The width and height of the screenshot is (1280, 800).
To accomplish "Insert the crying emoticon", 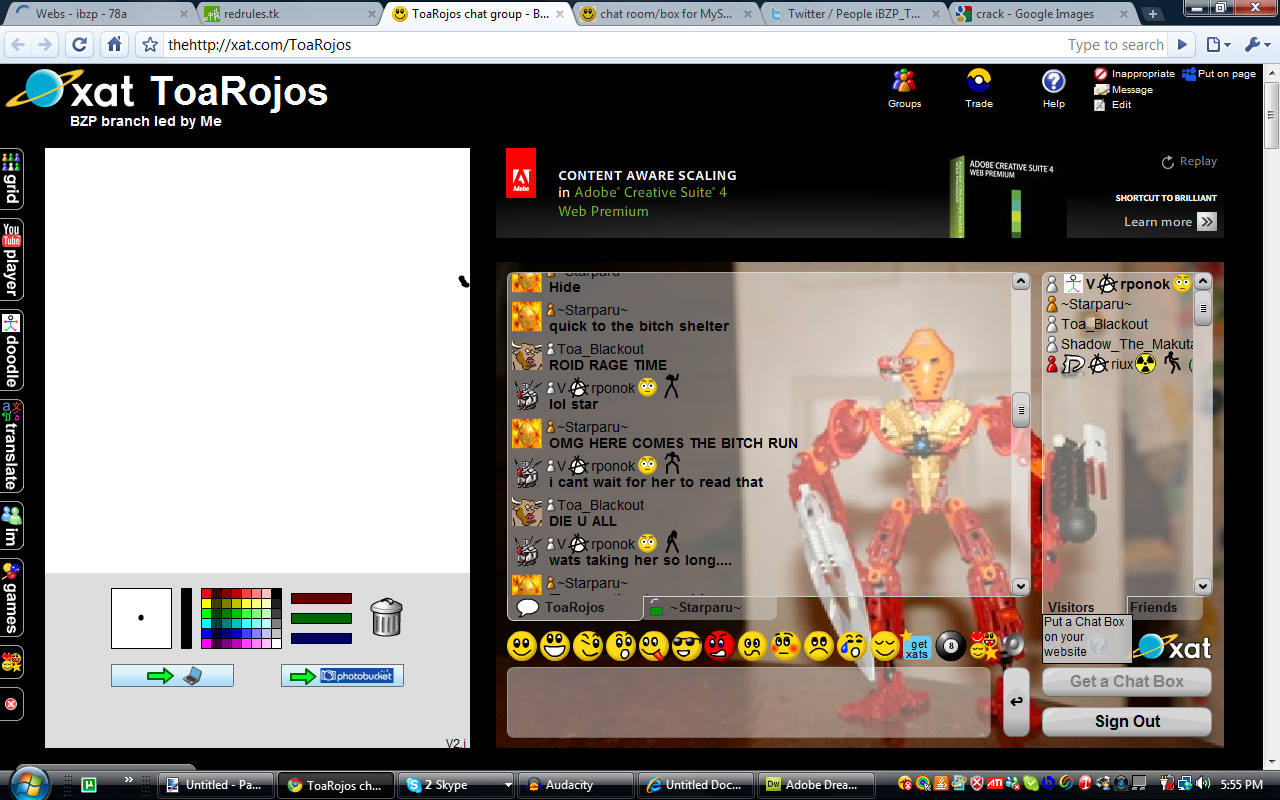I will coord(852,647).
